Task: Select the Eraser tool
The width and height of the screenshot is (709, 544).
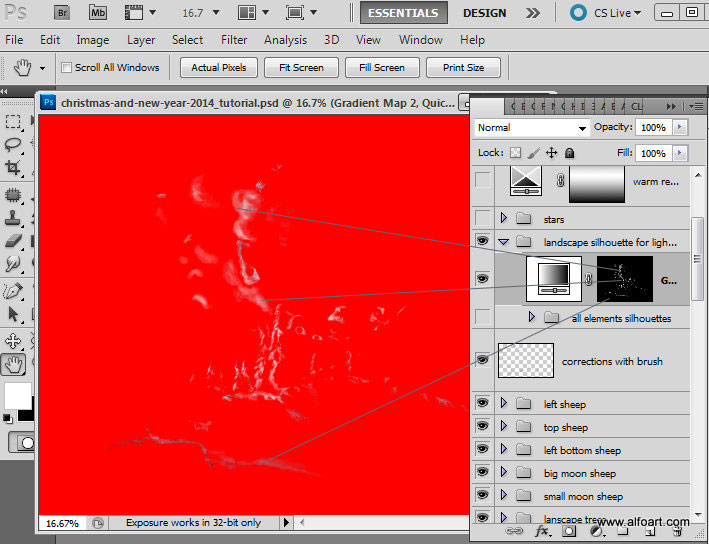Action: click(13, 241)
